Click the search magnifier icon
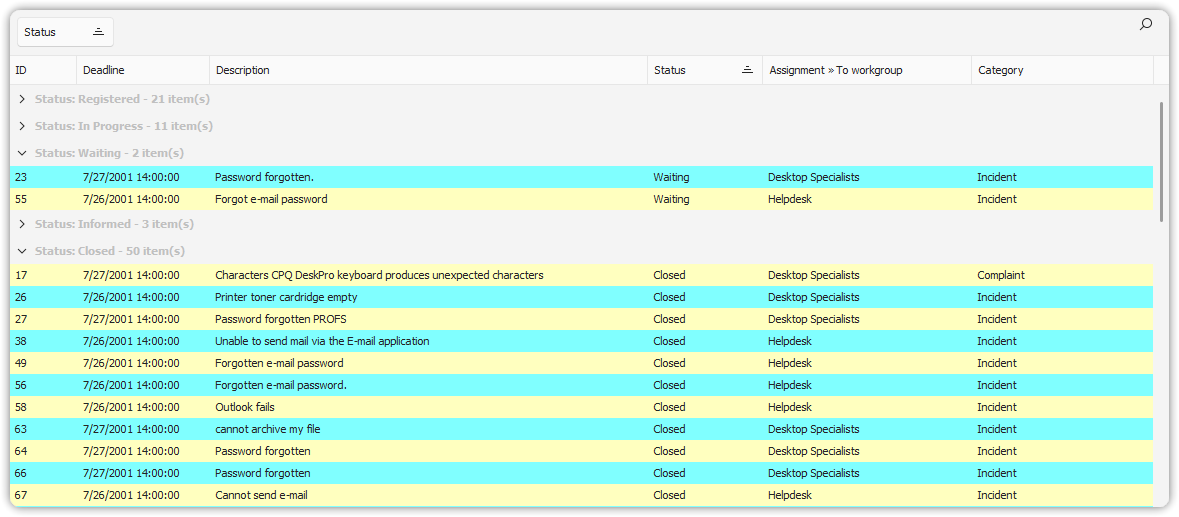 [x=1146, y=25]
